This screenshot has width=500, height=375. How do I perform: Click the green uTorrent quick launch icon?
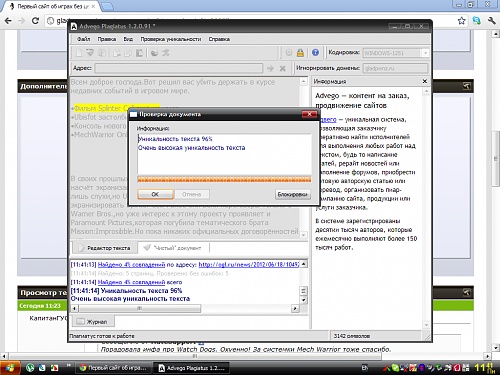pos(30,368)
